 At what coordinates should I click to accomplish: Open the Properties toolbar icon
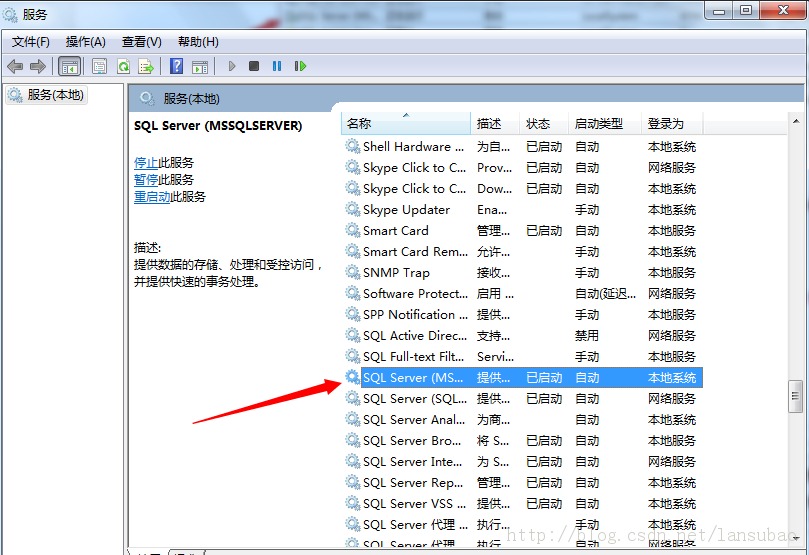(99, 66)
